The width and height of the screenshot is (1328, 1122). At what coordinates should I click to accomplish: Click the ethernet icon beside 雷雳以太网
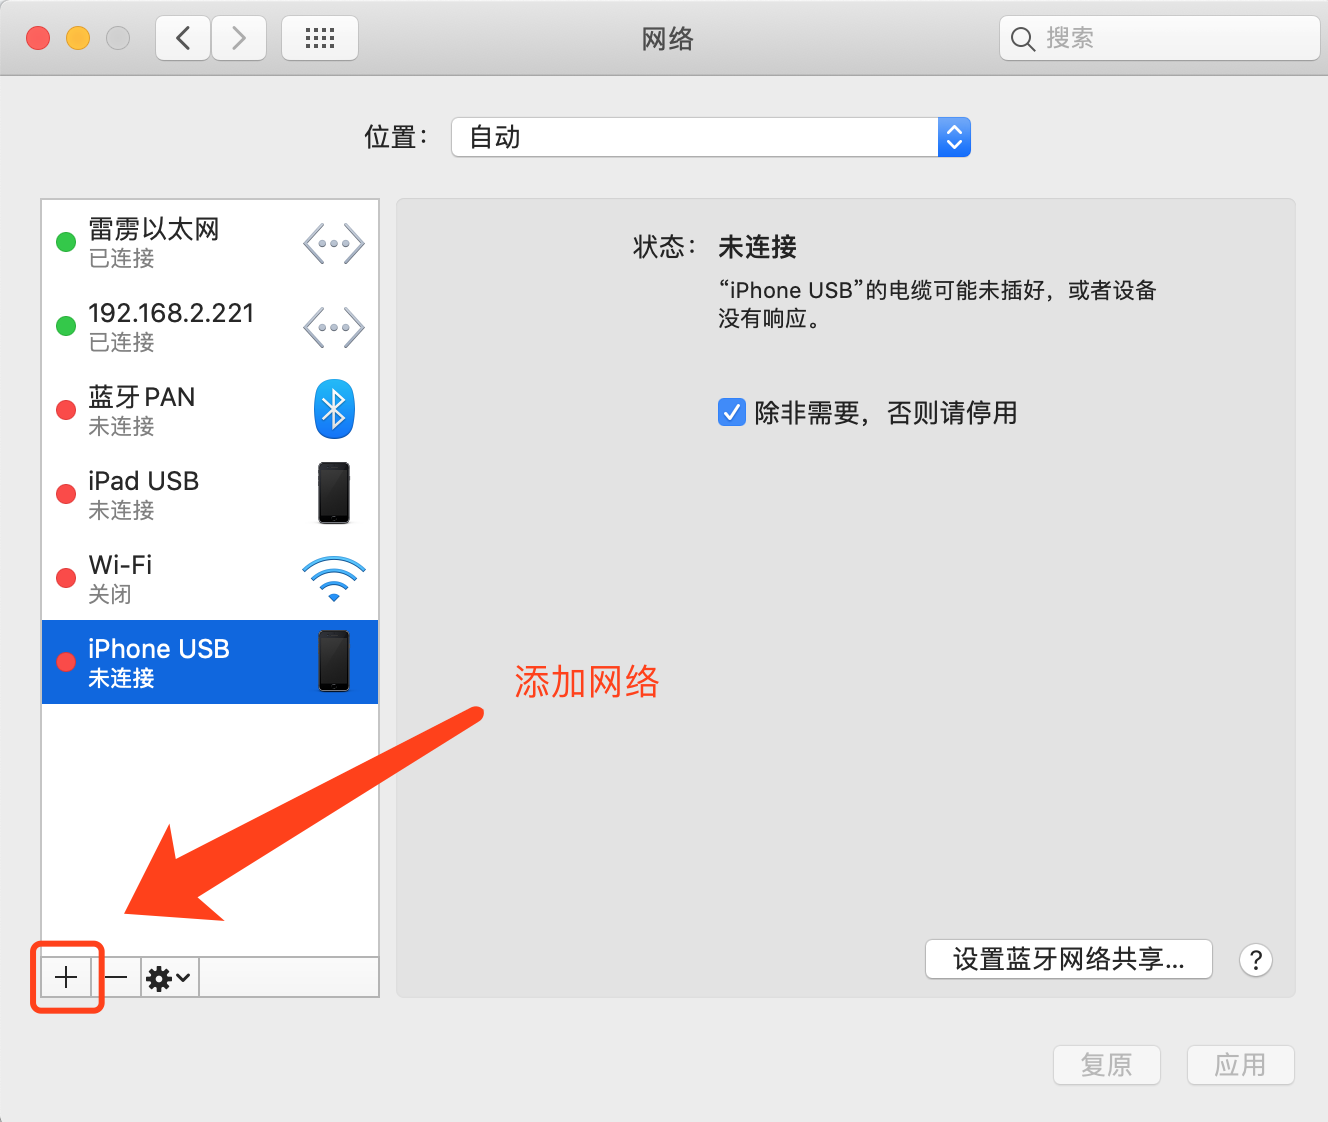pyautogui.click(x=334, y=243)
